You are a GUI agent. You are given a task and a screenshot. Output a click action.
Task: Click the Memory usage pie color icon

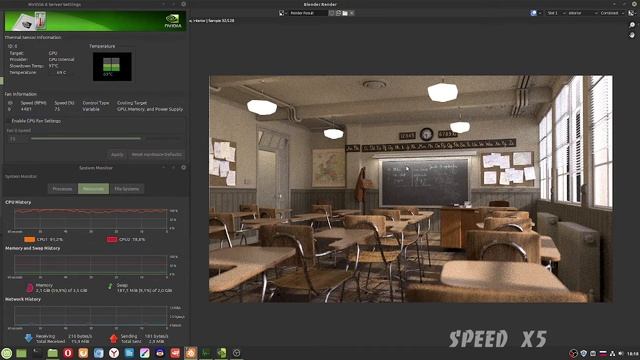(x=29, y=288)
